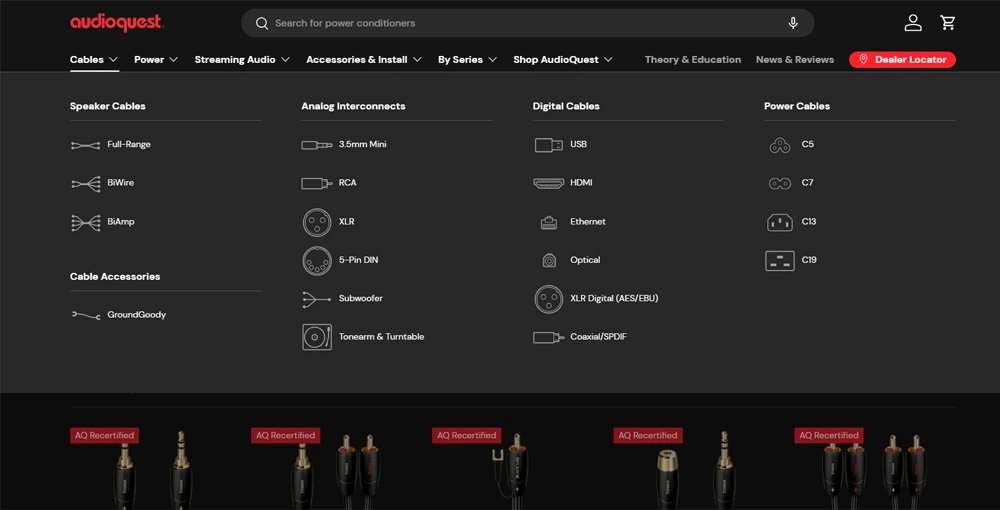Expand the Streaming Audio chevron
The height and width of the screenshot is (510, 1000).
pyautogui.click(x=285, y=59)
